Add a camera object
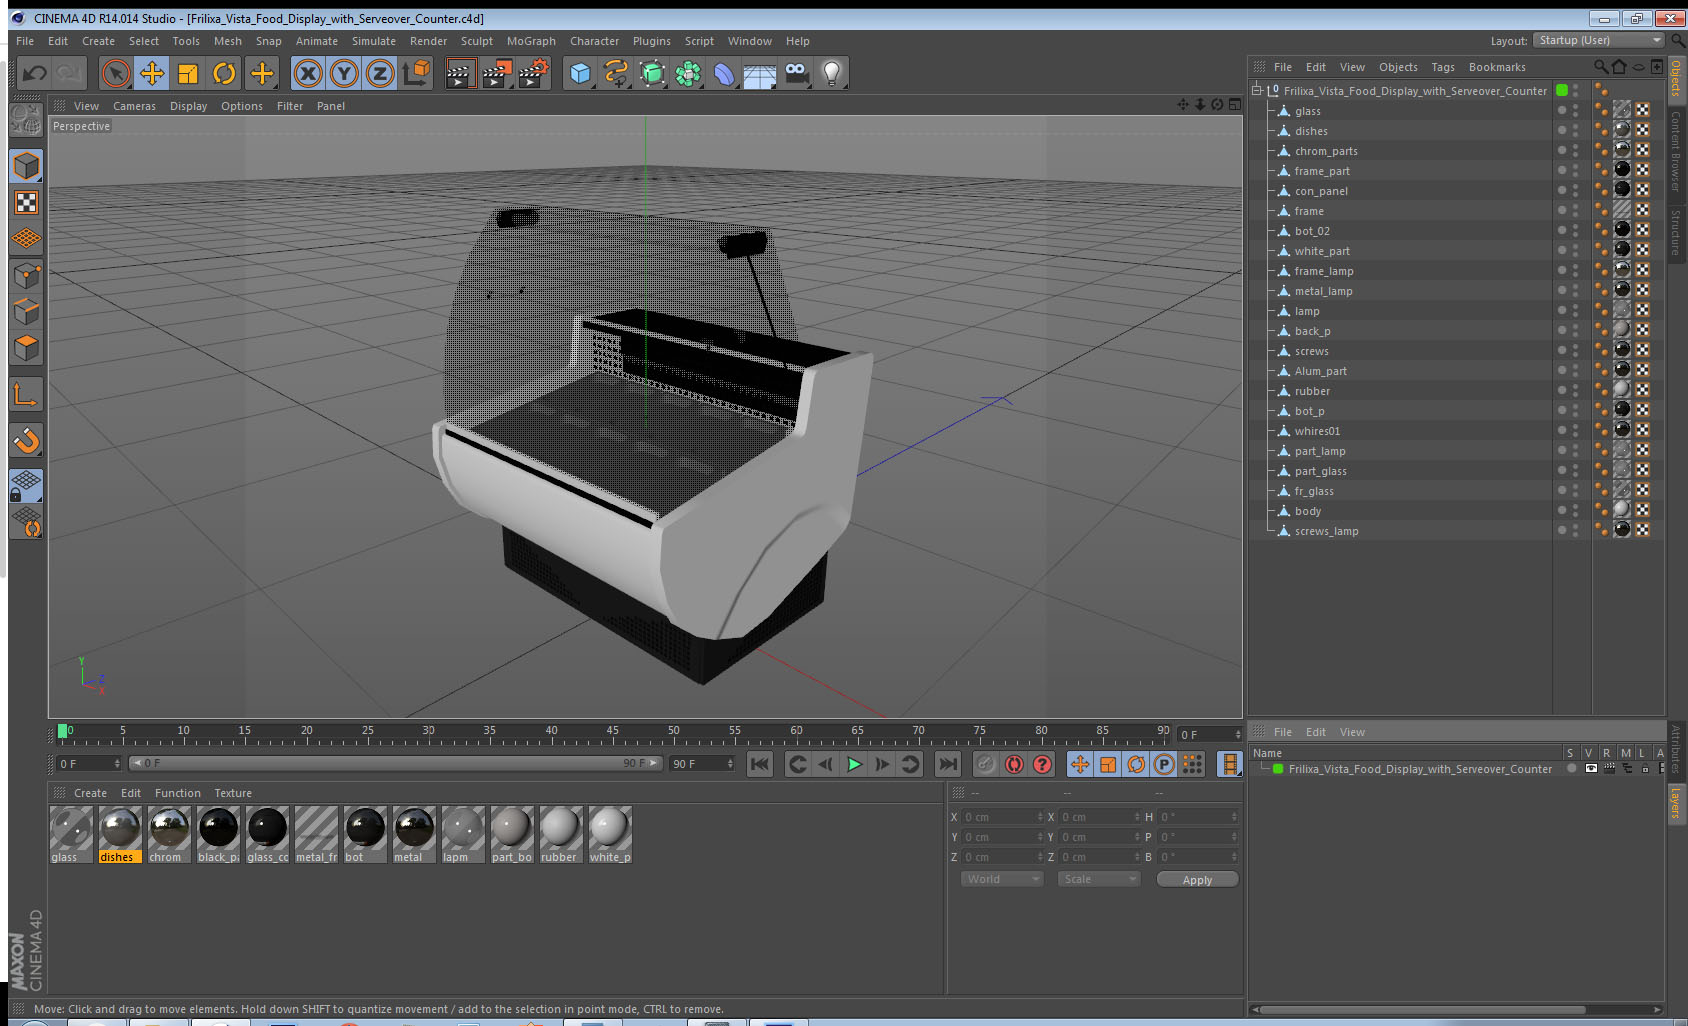Viewport: 1688px width, 1026px height. [x=796, y=73]
